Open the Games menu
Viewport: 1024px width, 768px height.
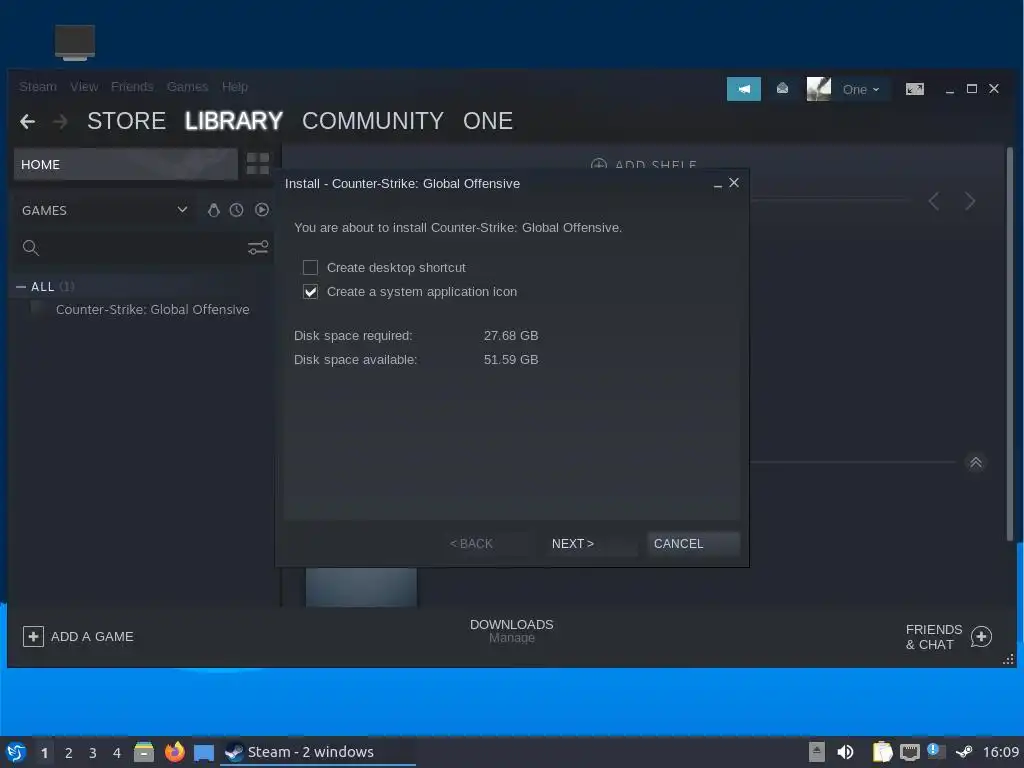[x=187, y=87]
